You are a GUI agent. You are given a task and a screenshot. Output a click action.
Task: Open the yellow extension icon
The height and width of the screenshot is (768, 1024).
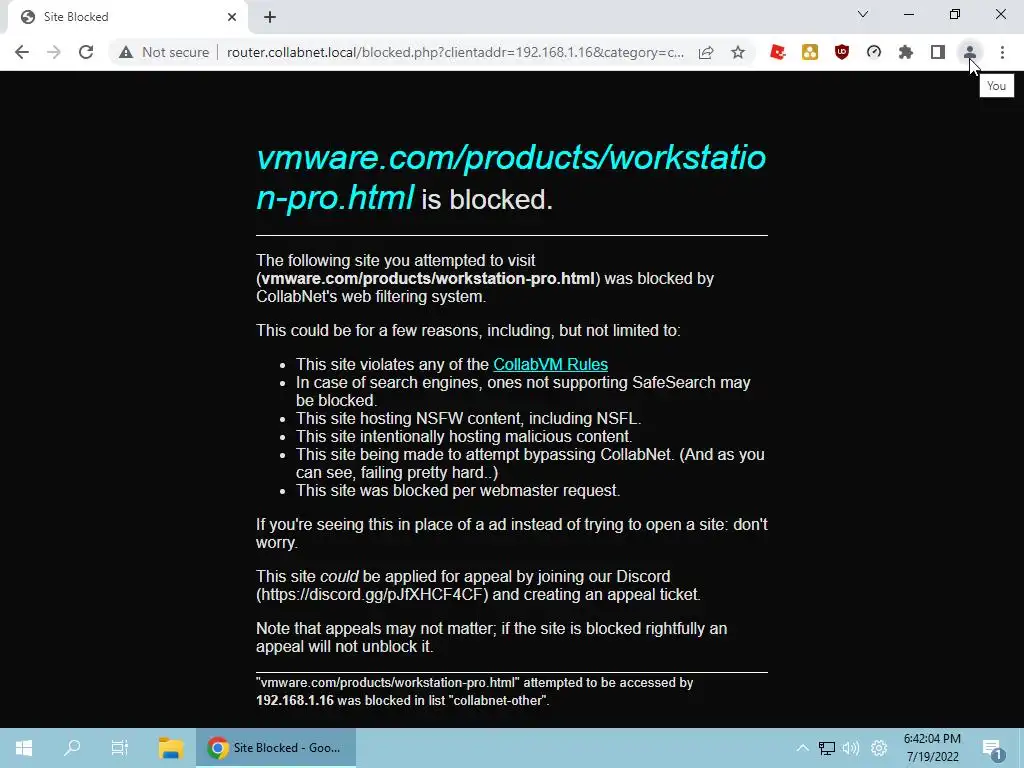(x=810, y=52)
